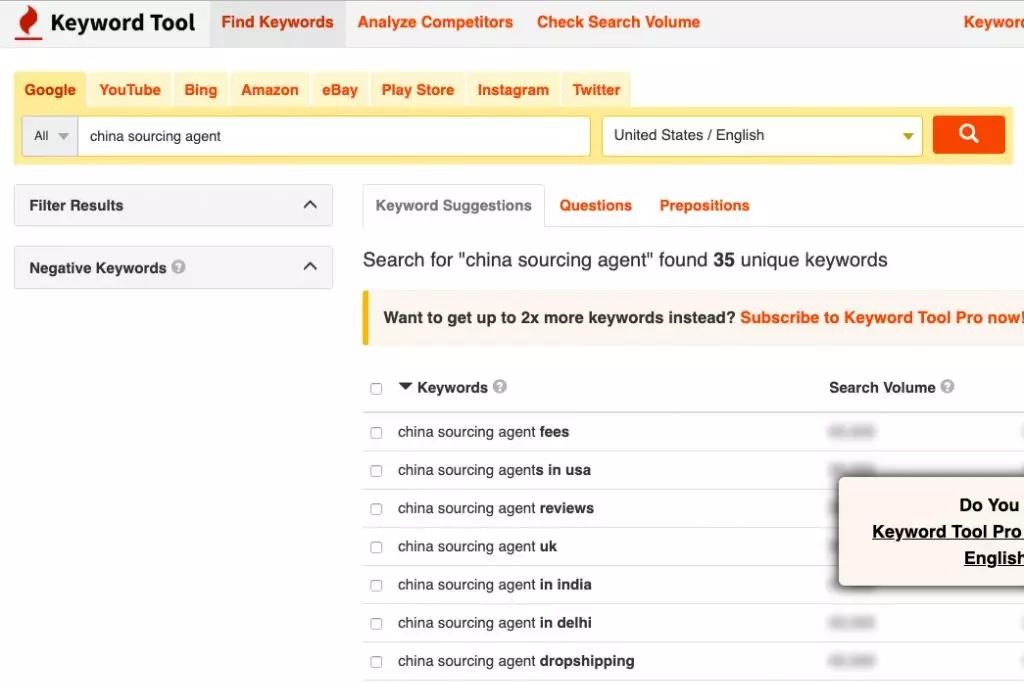Tick checkbox for china sourcing agent dropshipping

click(376, 662)
